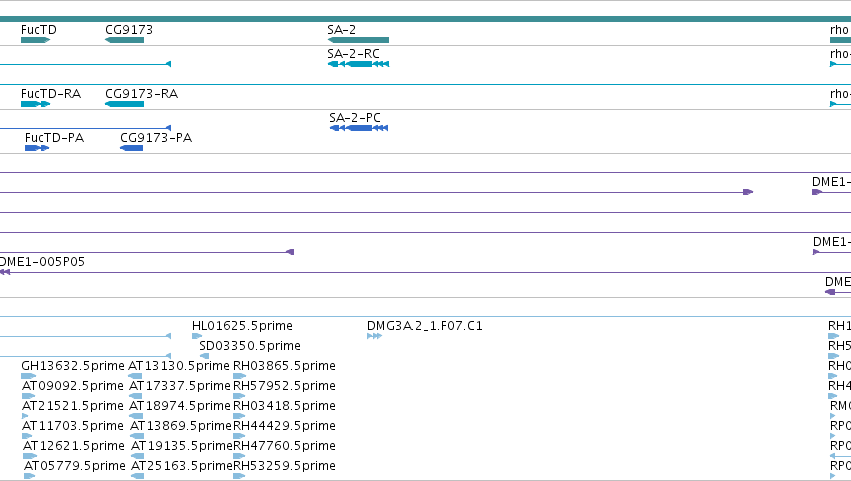Click the AT21521.5prime label
The image size is (851, 481).
pyautogui.click(x=73, y=406)
